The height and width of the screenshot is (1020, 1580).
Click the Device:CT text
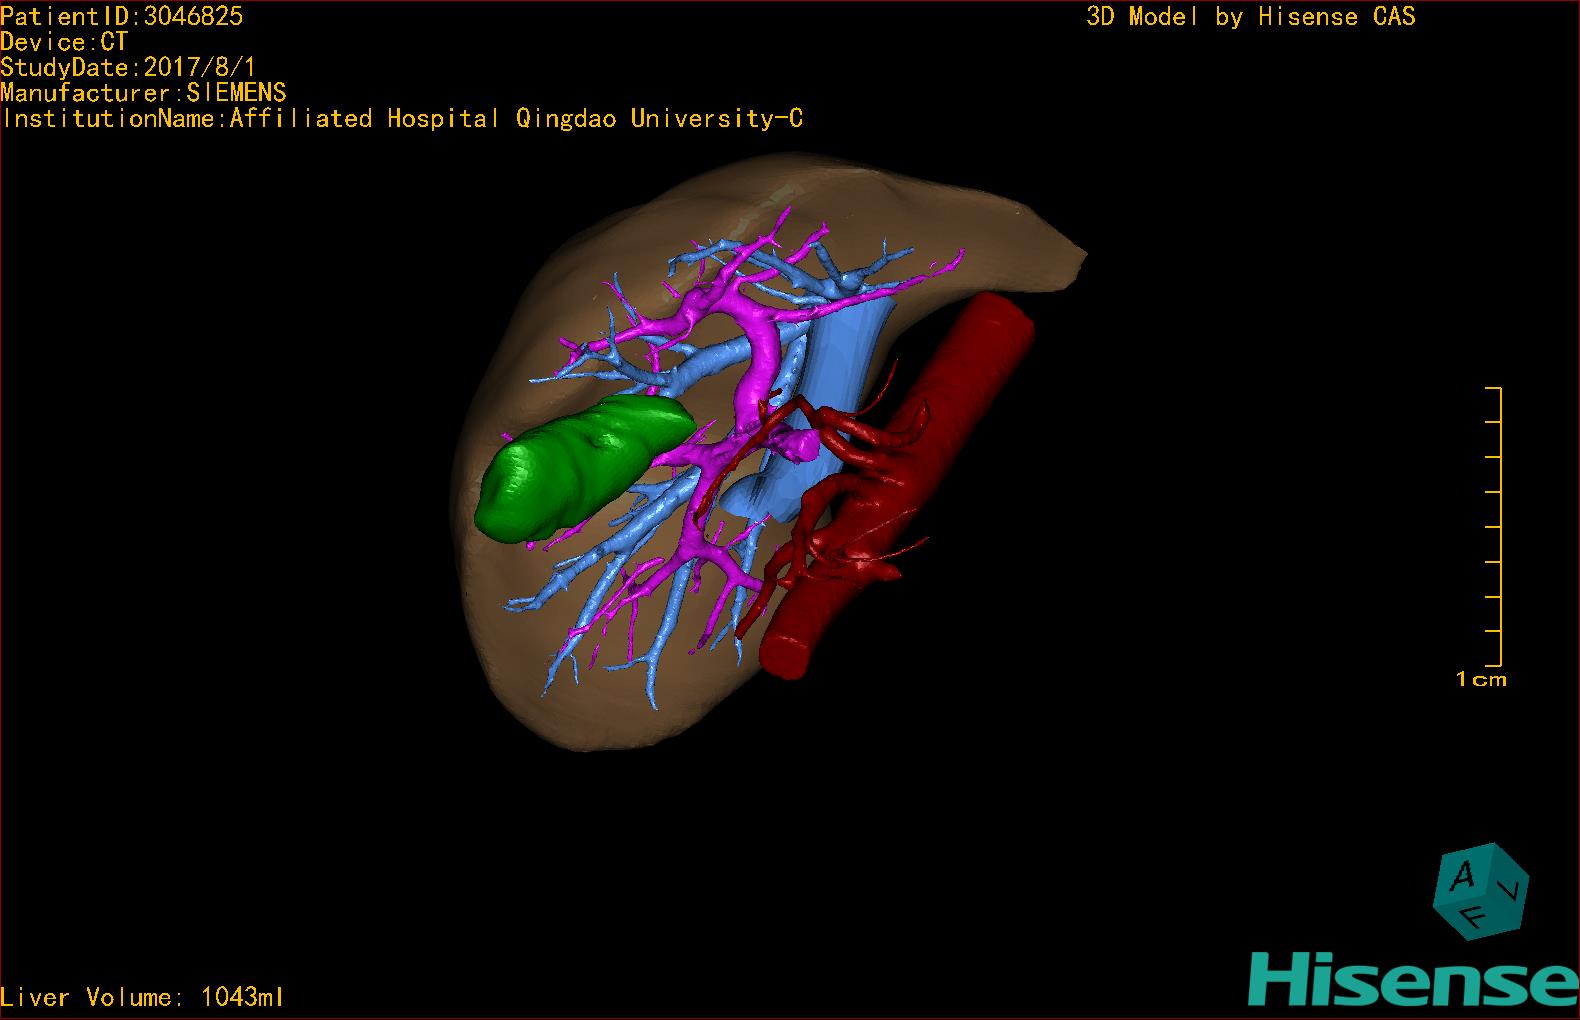click(x=64, y=42)
